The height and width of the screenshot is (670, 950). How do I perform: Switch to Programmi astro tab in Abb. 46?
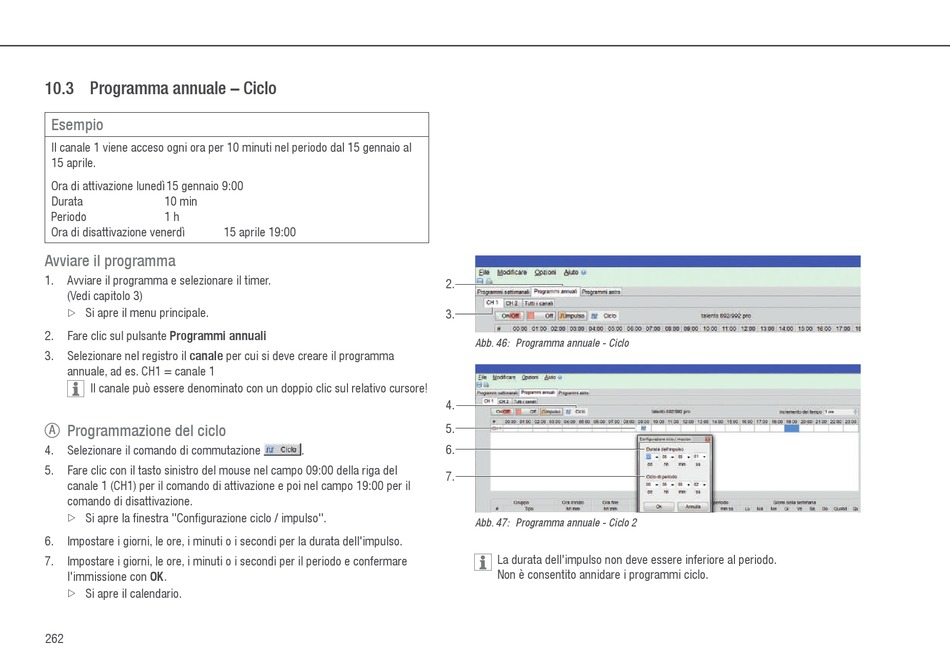click(x=601, y=292)
